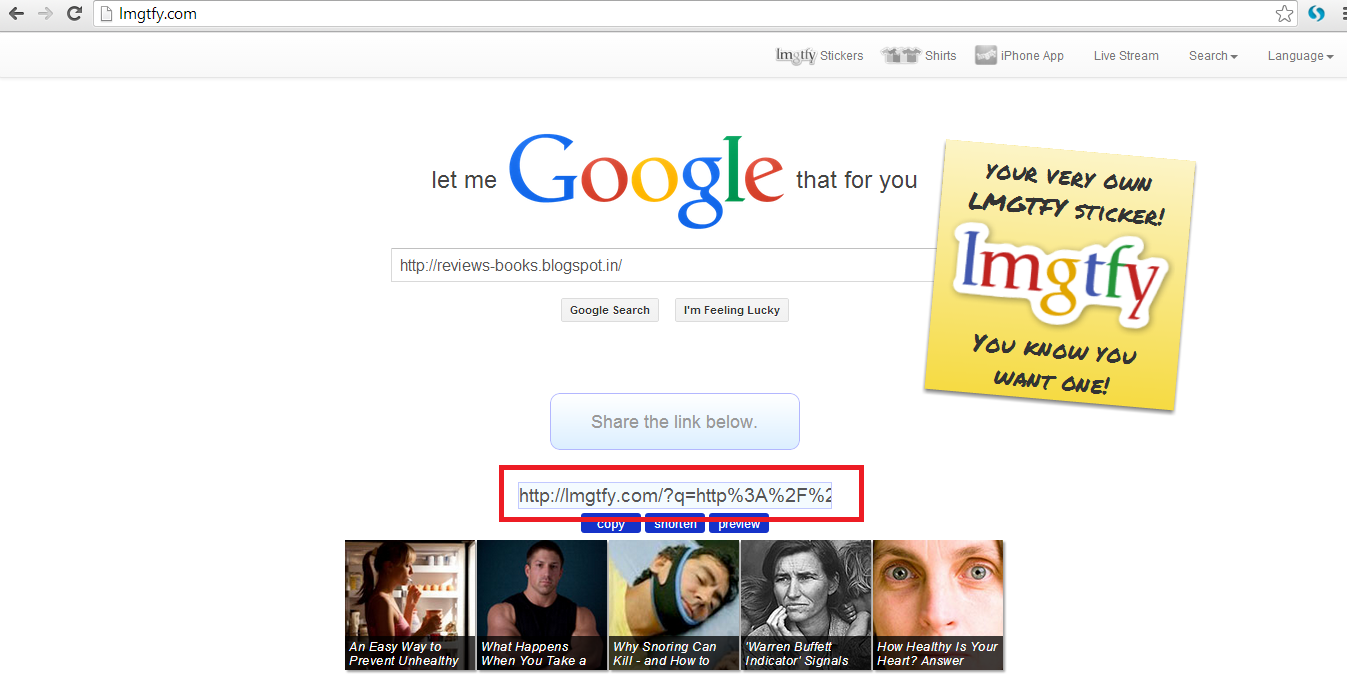Open the Shirts t-shirt icon
This screenshot has height=695, width=1347.
[x=901, y=56]
